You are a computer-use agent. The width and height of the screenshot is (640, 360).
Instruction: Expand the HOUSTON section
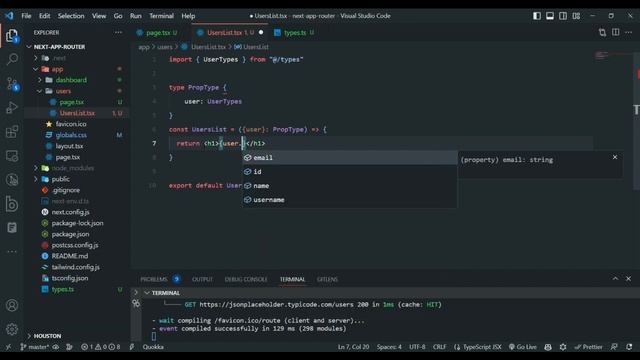(x=47, y=336)
